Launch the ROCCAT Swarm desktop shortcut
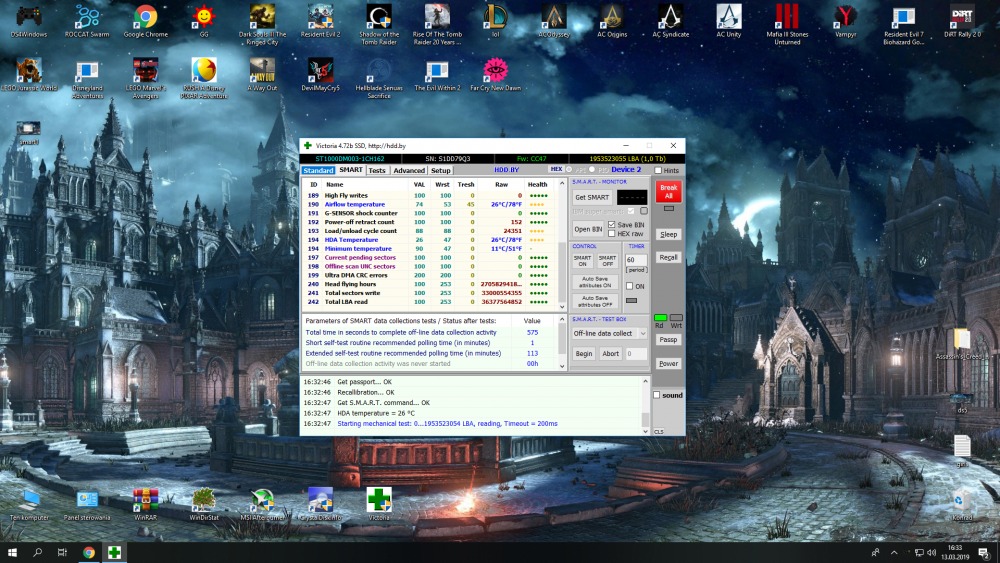Viewport: 1000px width, 563px height. pyautogui.click(x=88, y=17)
